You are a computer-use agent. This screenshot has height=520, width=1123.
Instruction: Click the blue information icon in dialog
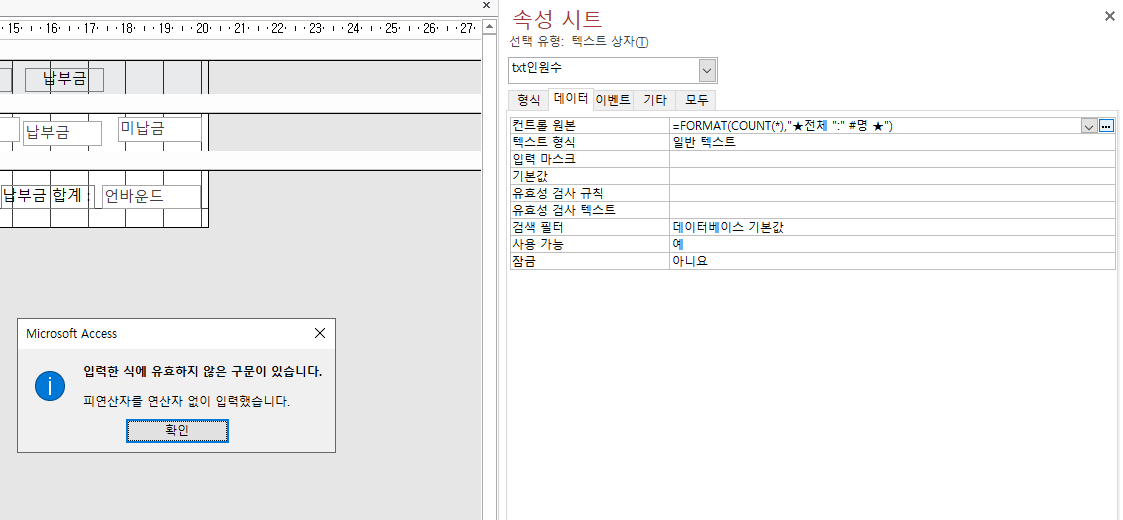click(x=50, y=385)
